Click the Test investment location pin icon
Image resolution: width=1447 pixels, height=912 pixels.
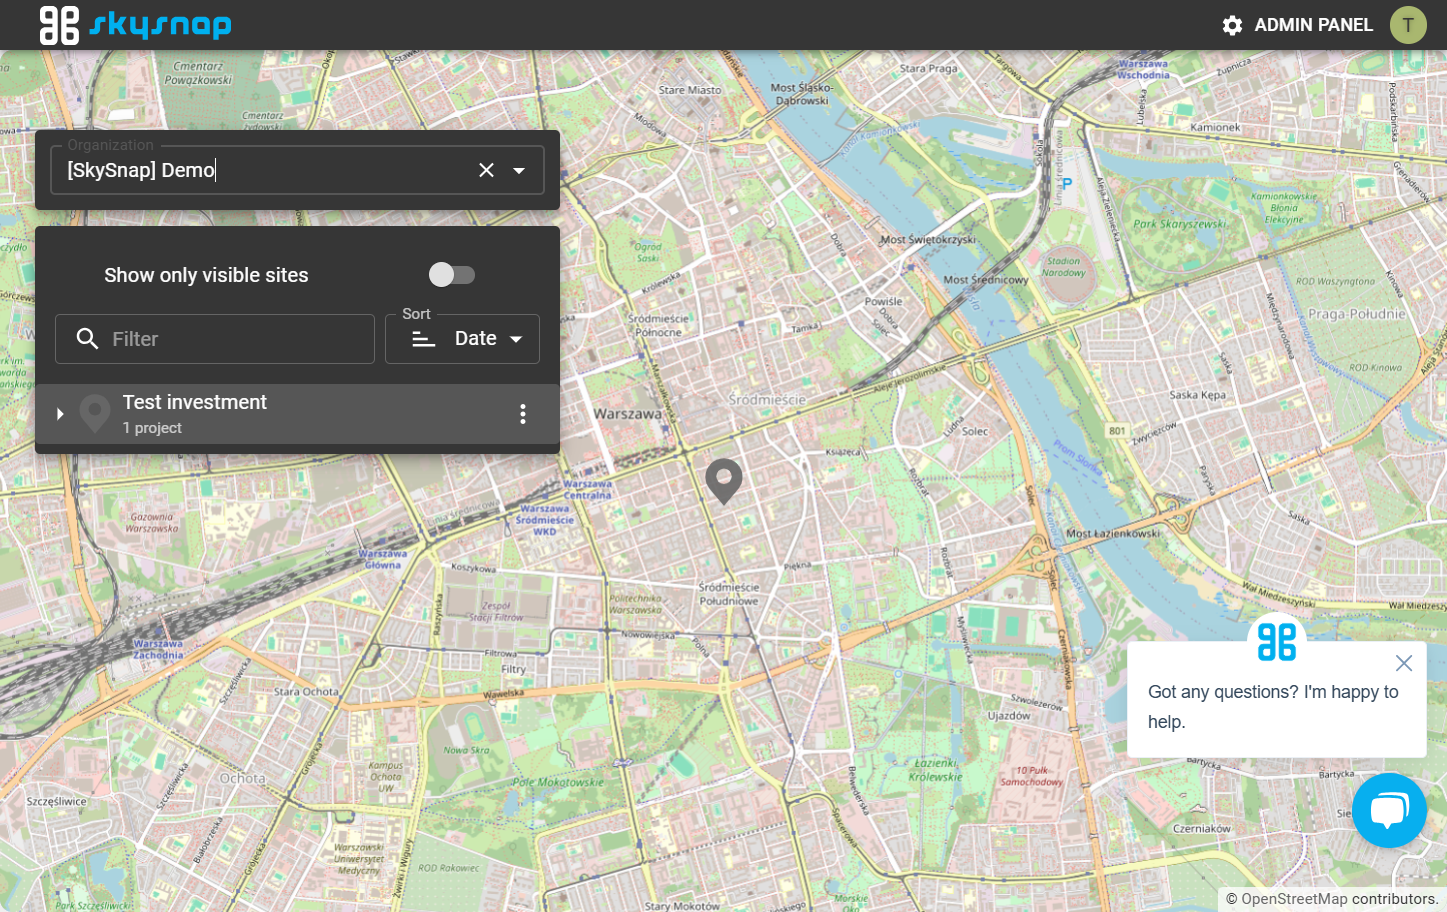(95, 414)
